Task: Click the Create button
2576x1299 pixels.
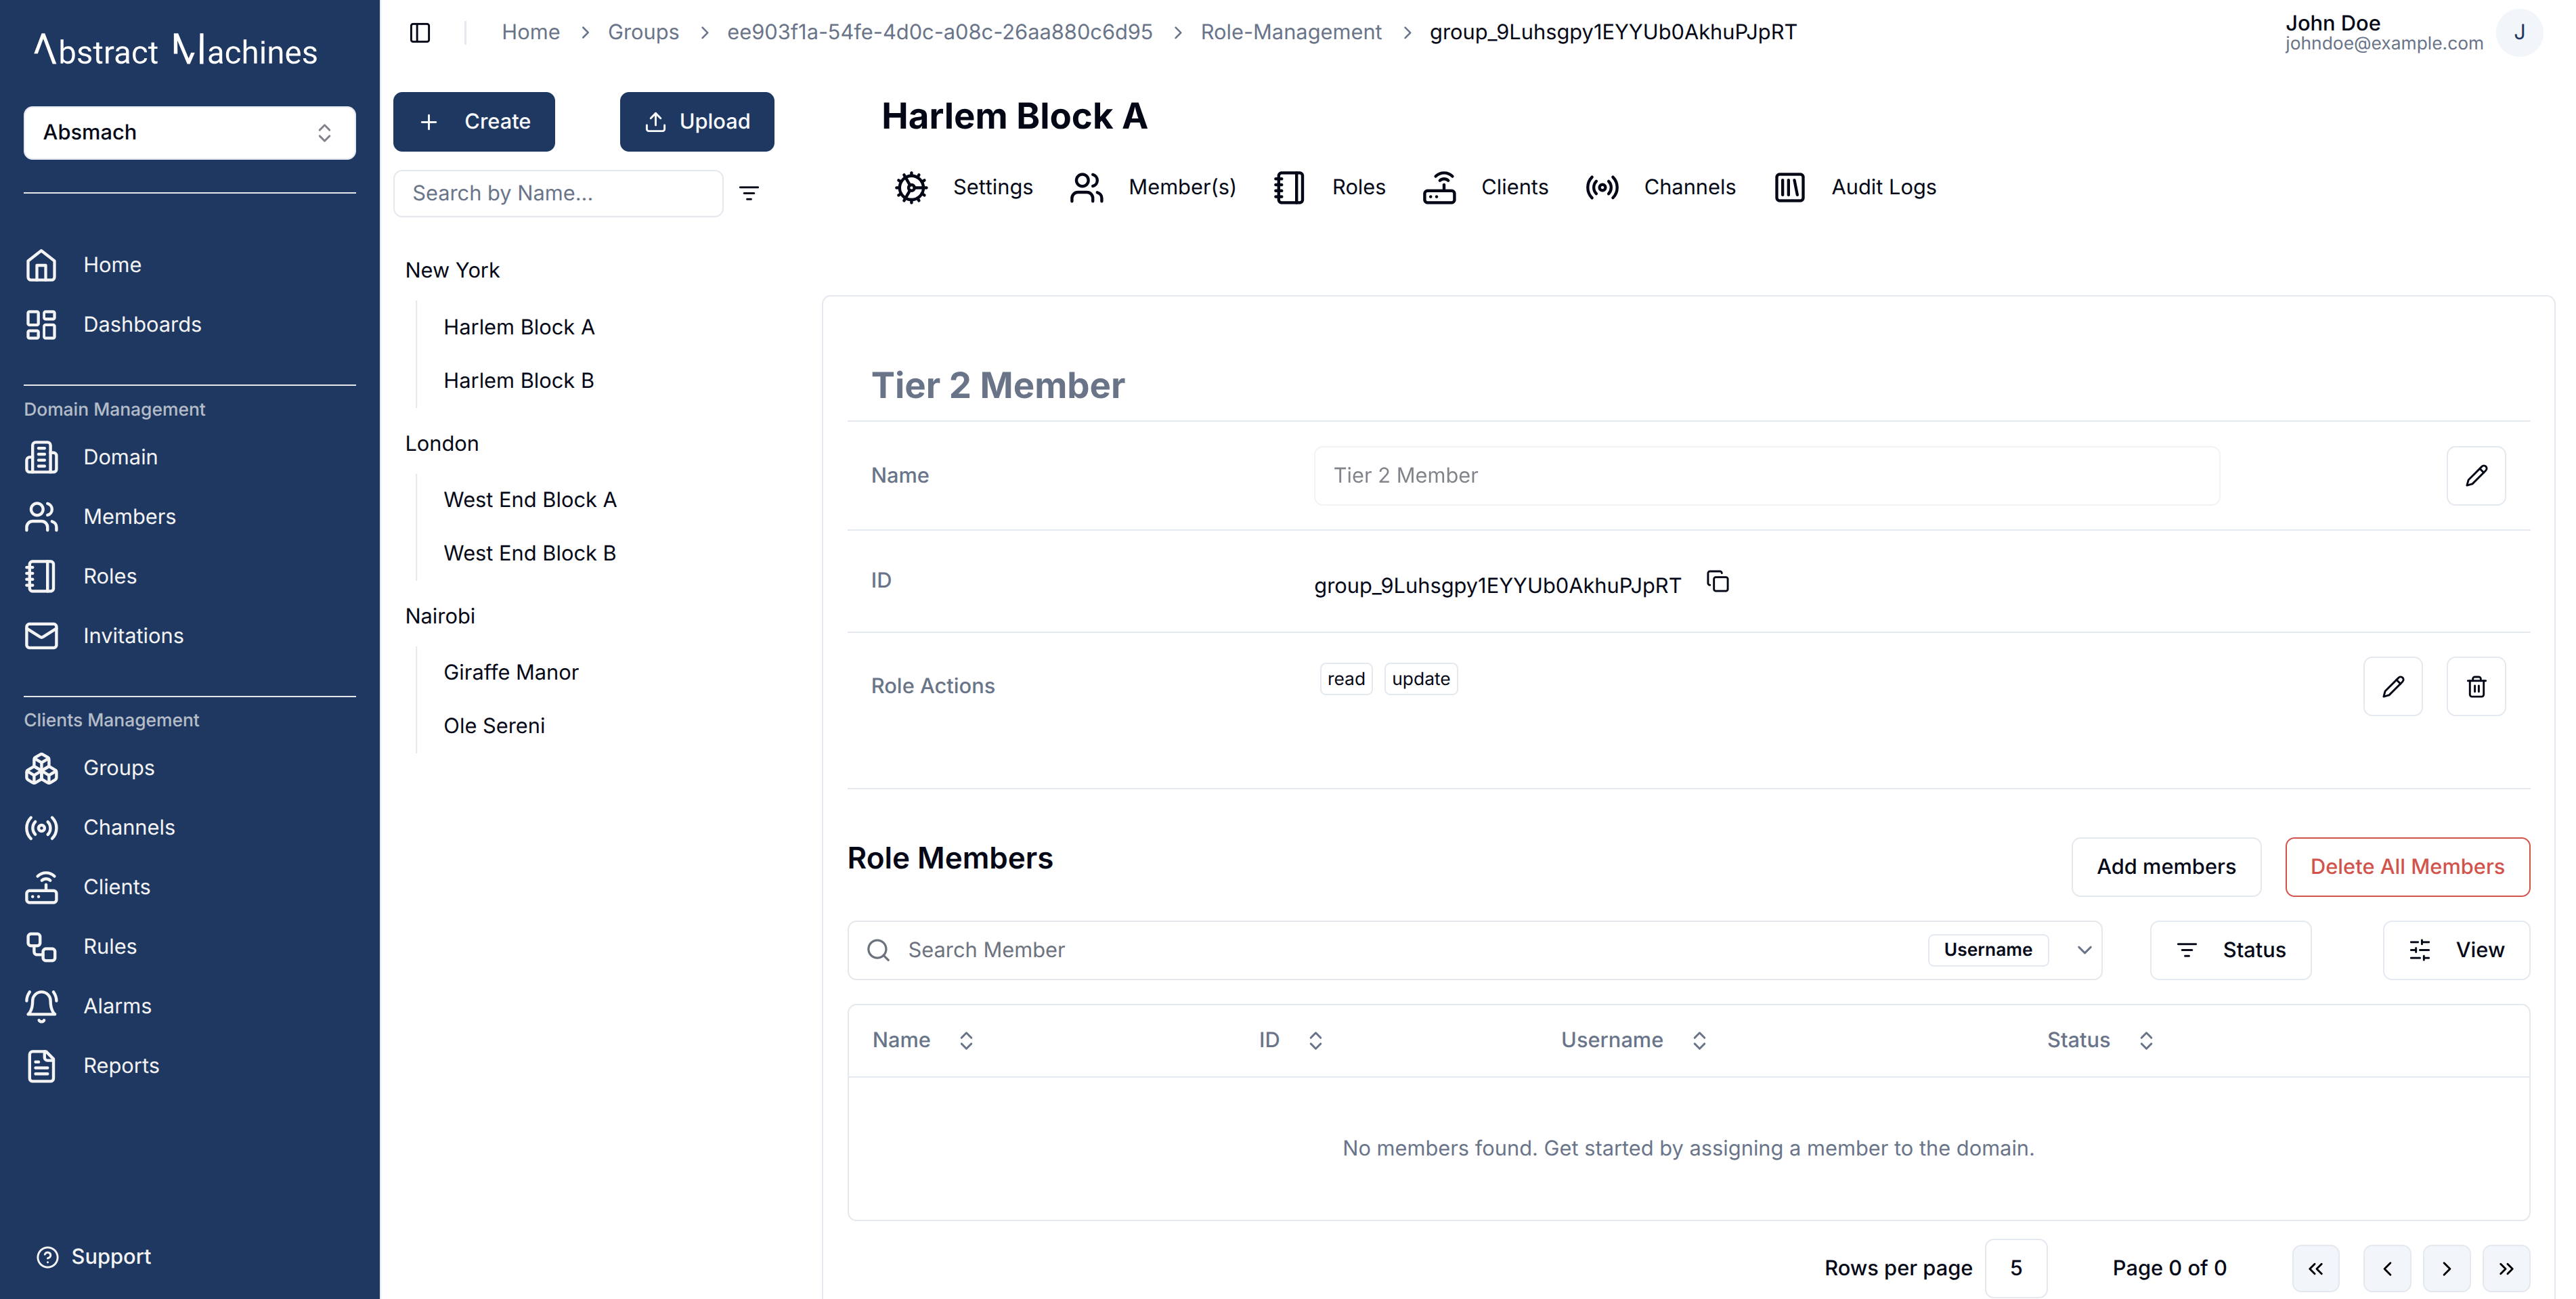Action: (x=474, y=122)
